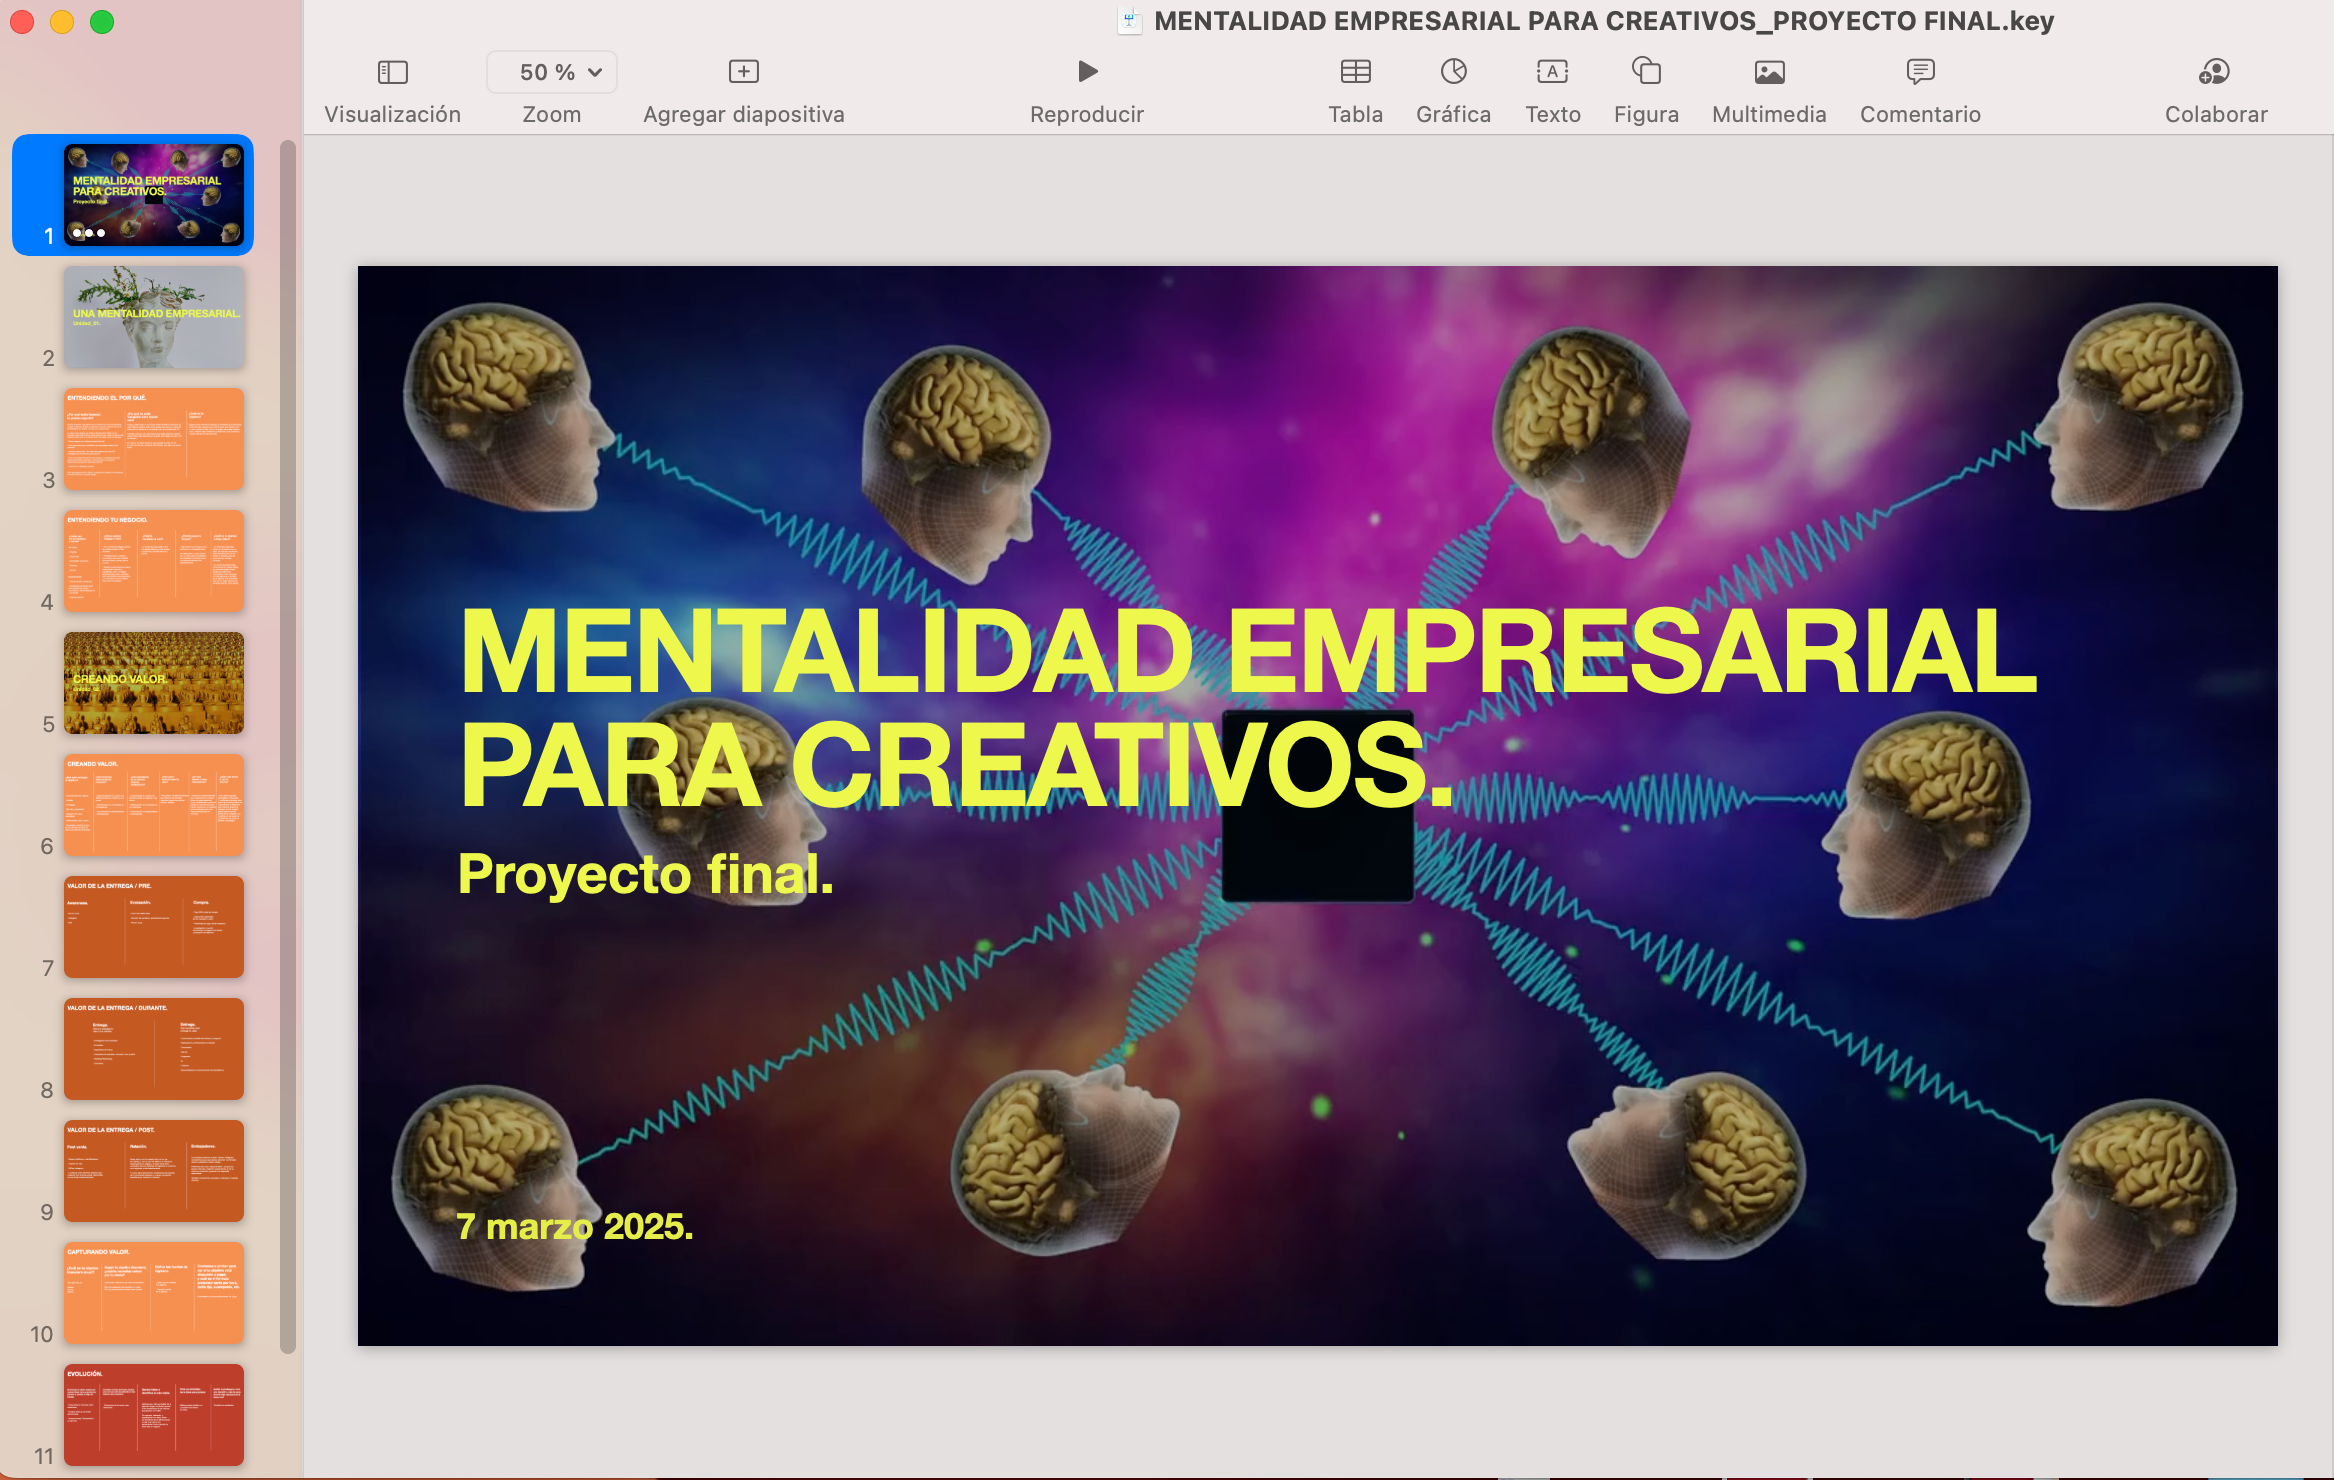Screen dimensions: 2334x1480
Task: Click the Agregar diapositiva plus icon
Action: pos(743,72)
